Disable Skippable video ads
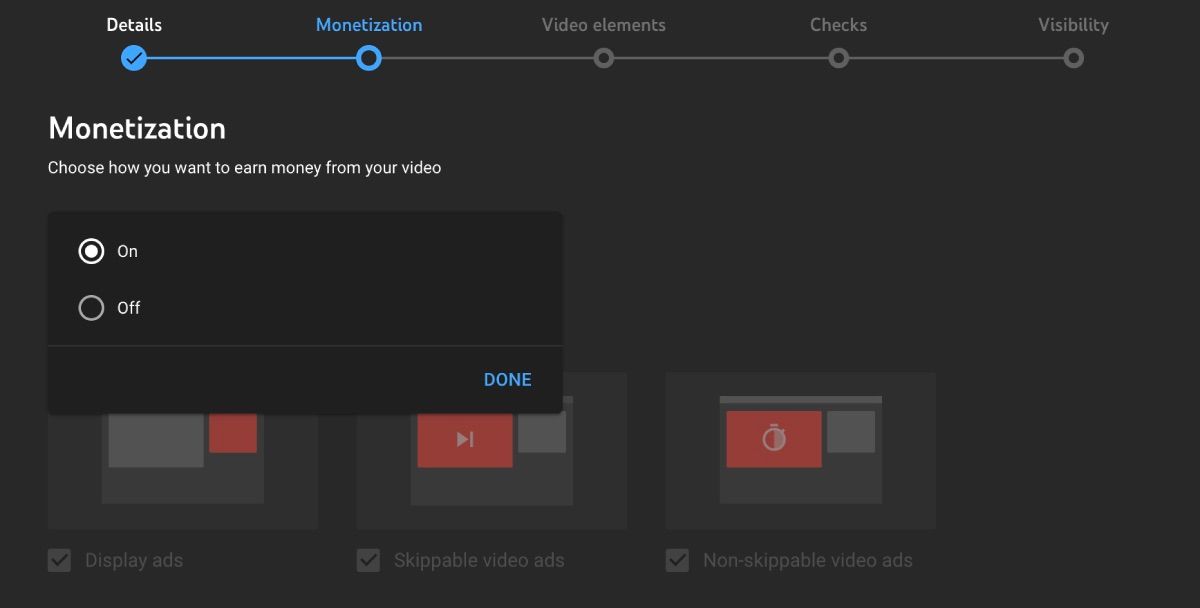The height and width of the screenshot is (608, 1200). [x=368, y=560]
